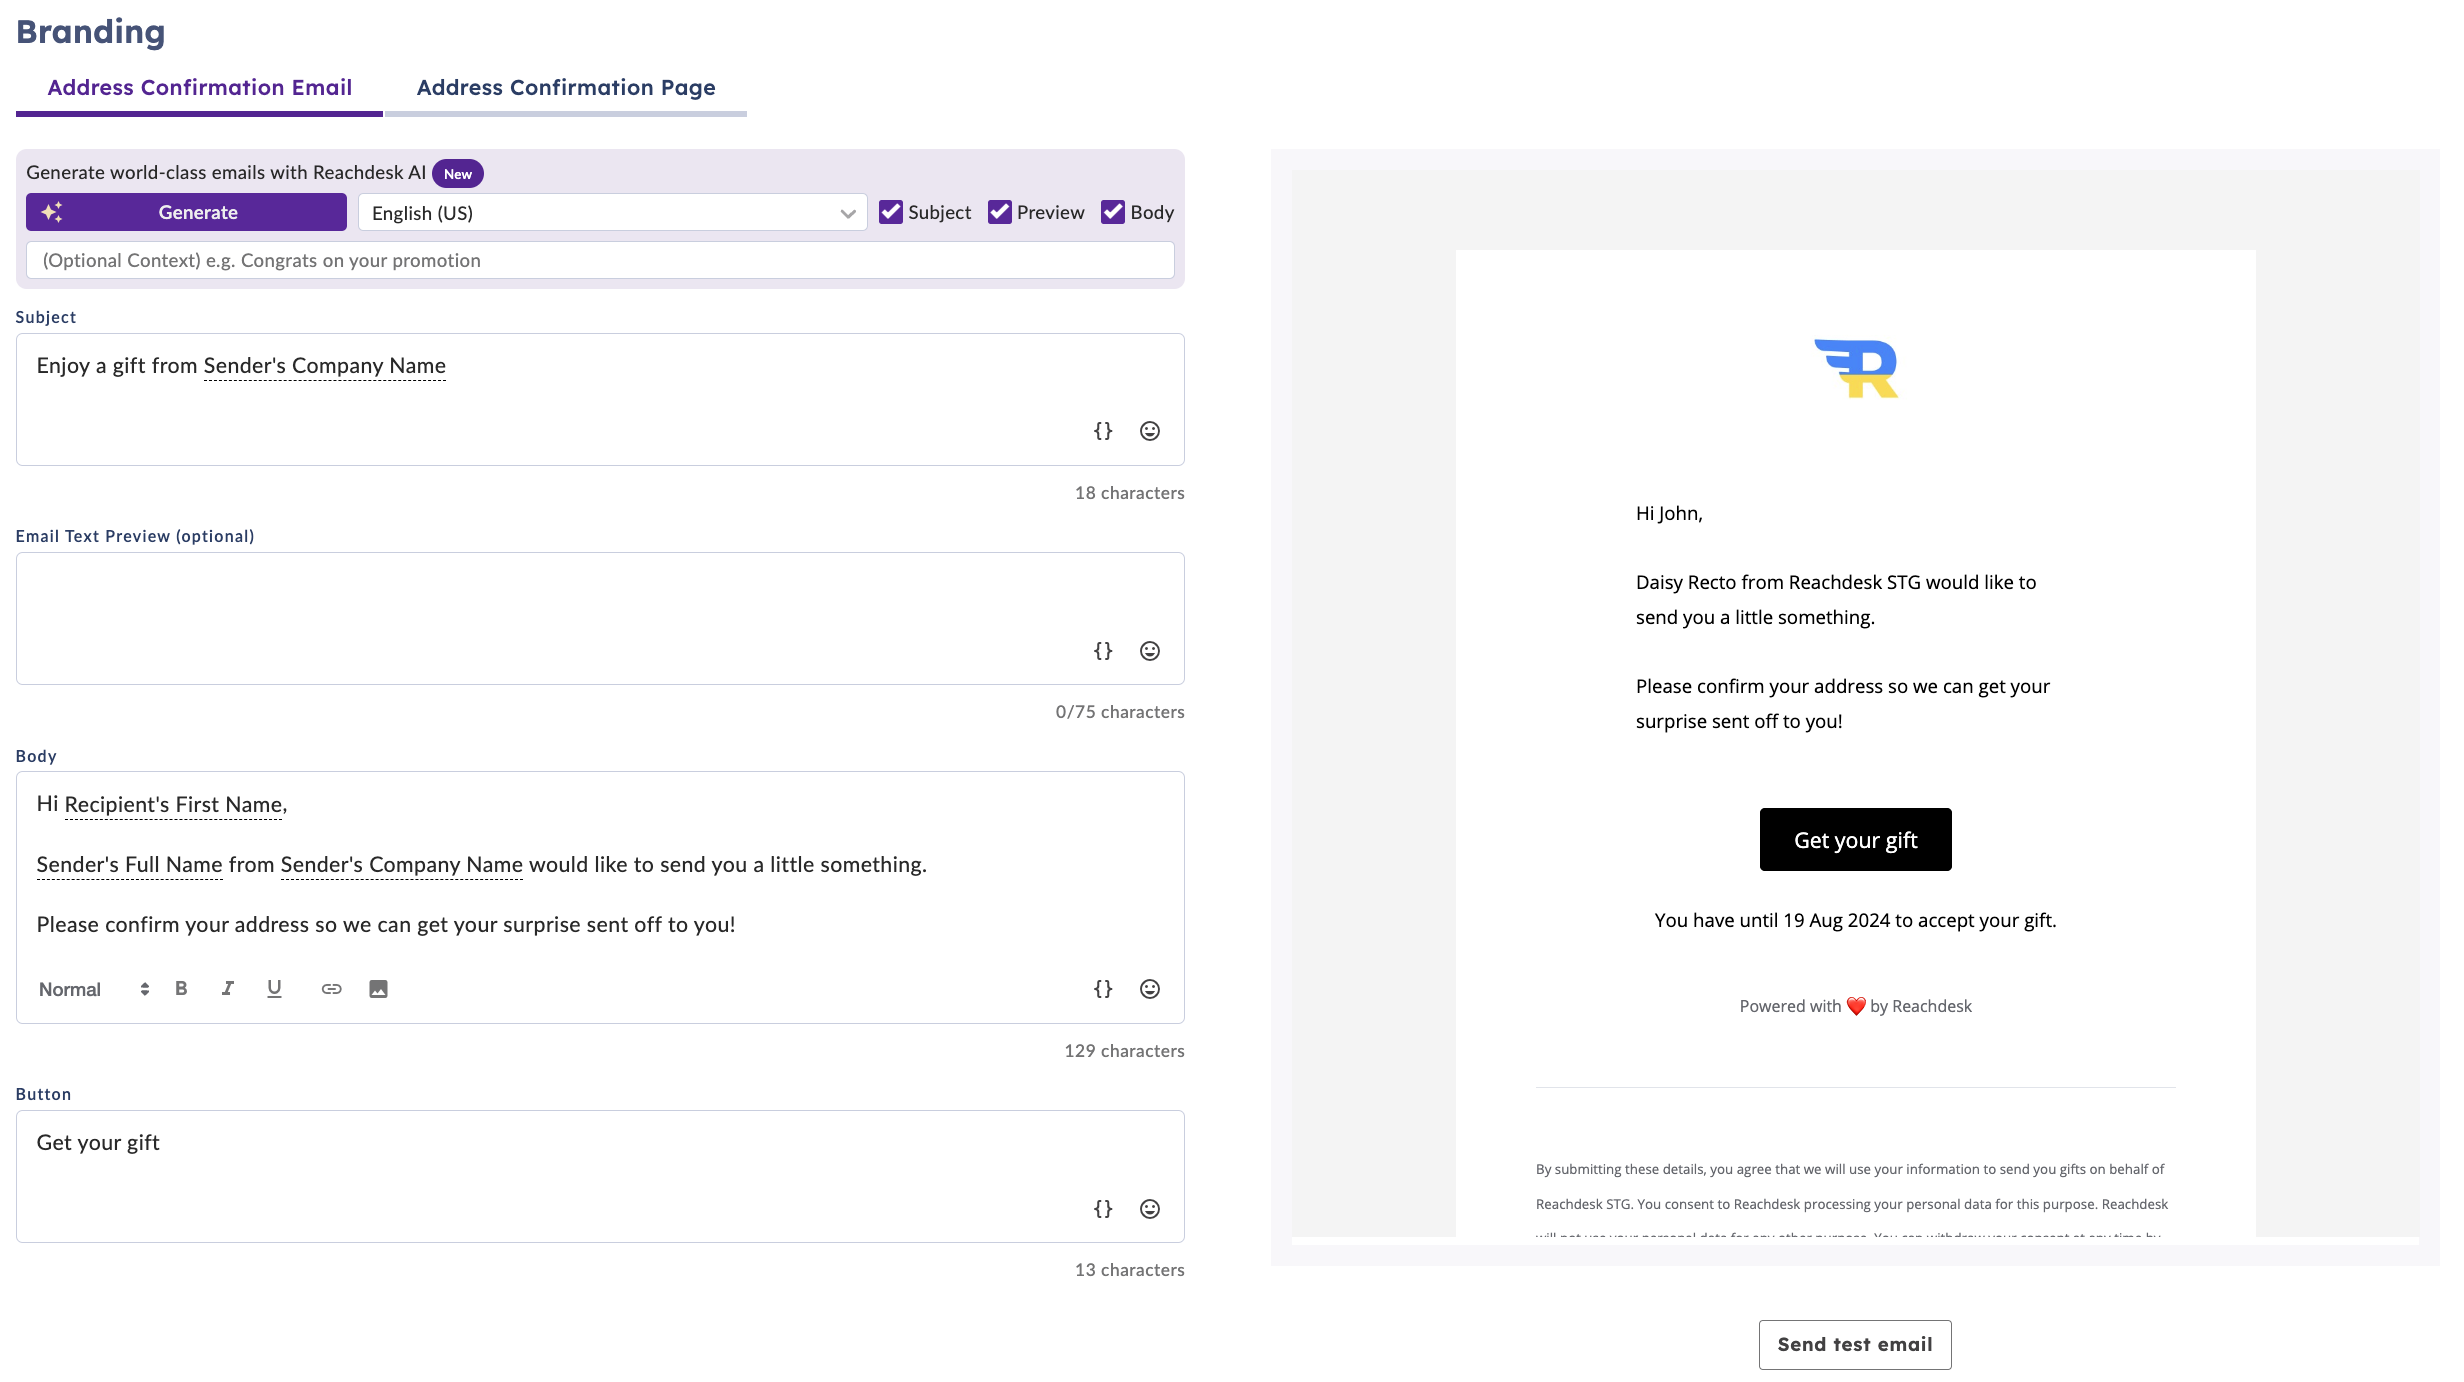Insert a link in Body editor

331,989
